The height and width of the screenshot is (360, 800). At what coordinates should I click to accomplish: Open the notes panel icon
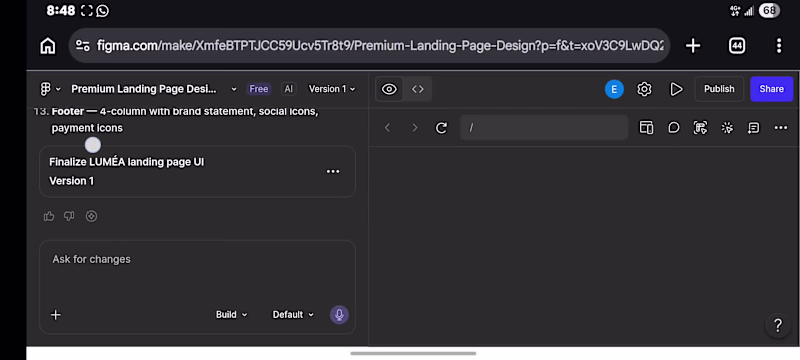[754, 128]
